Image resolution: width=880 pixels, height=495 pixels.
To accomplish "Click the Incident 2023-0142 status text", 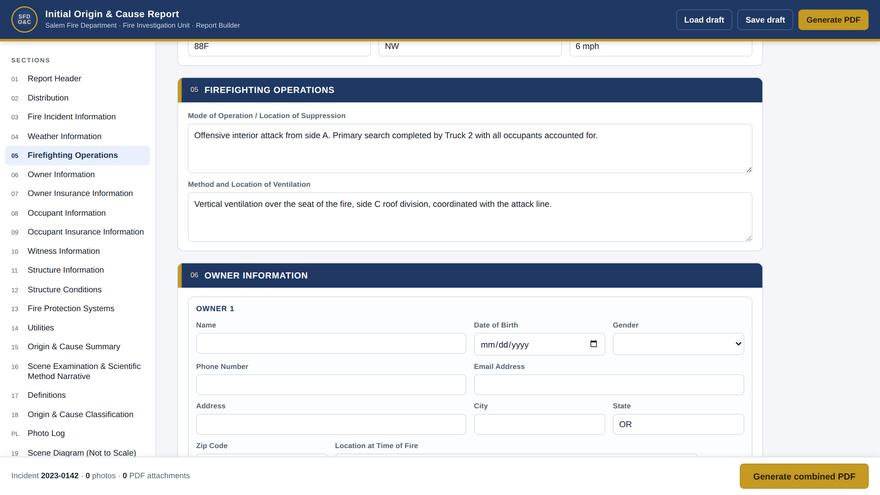I will coord(45,475).
